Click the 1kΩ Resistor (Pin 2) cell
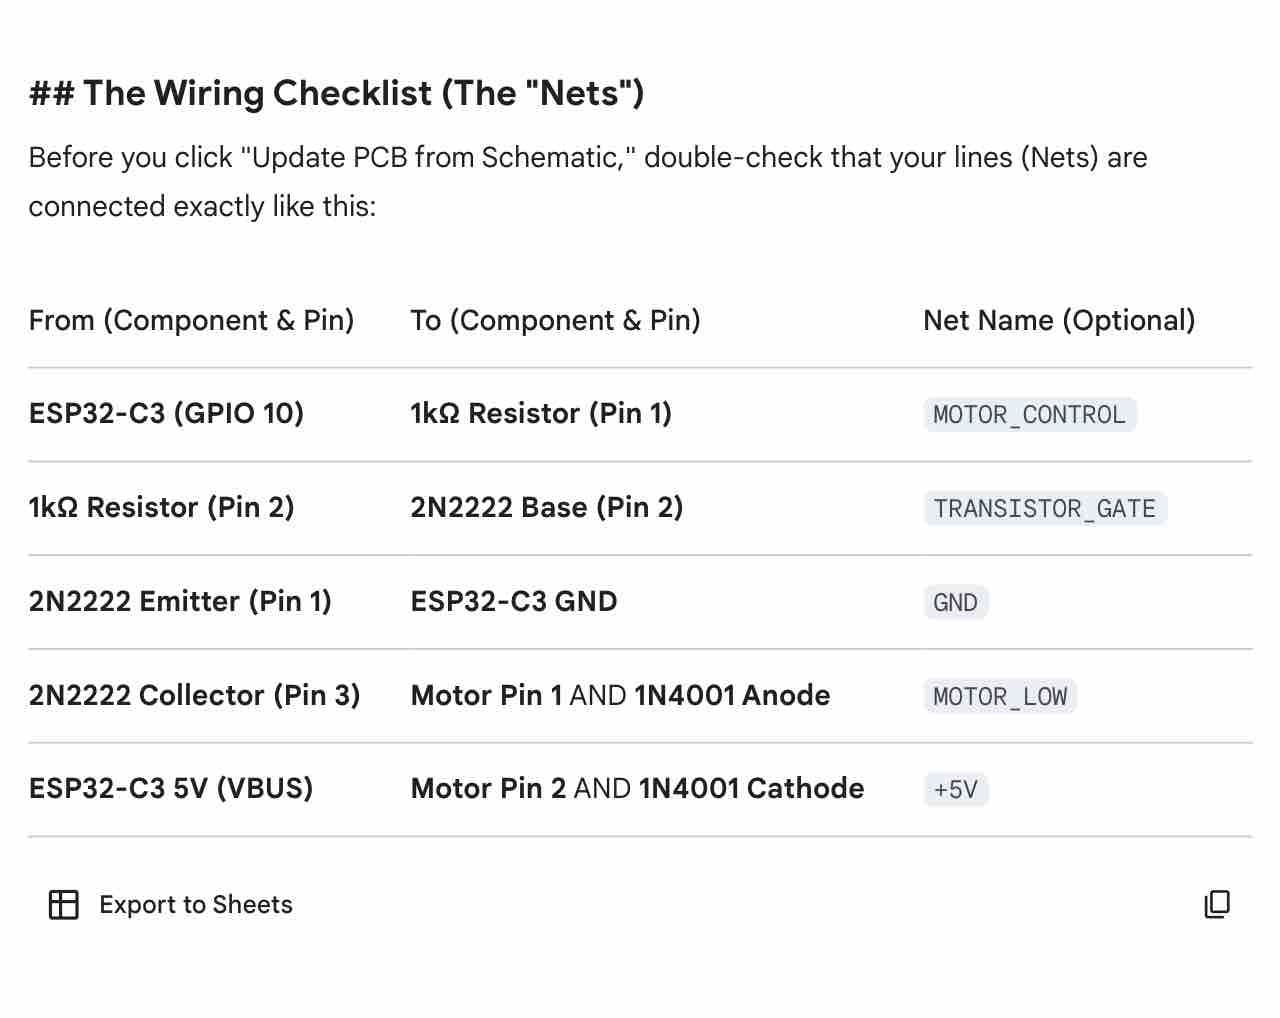Screen dimensions: 1280x1018 (161, 507)
